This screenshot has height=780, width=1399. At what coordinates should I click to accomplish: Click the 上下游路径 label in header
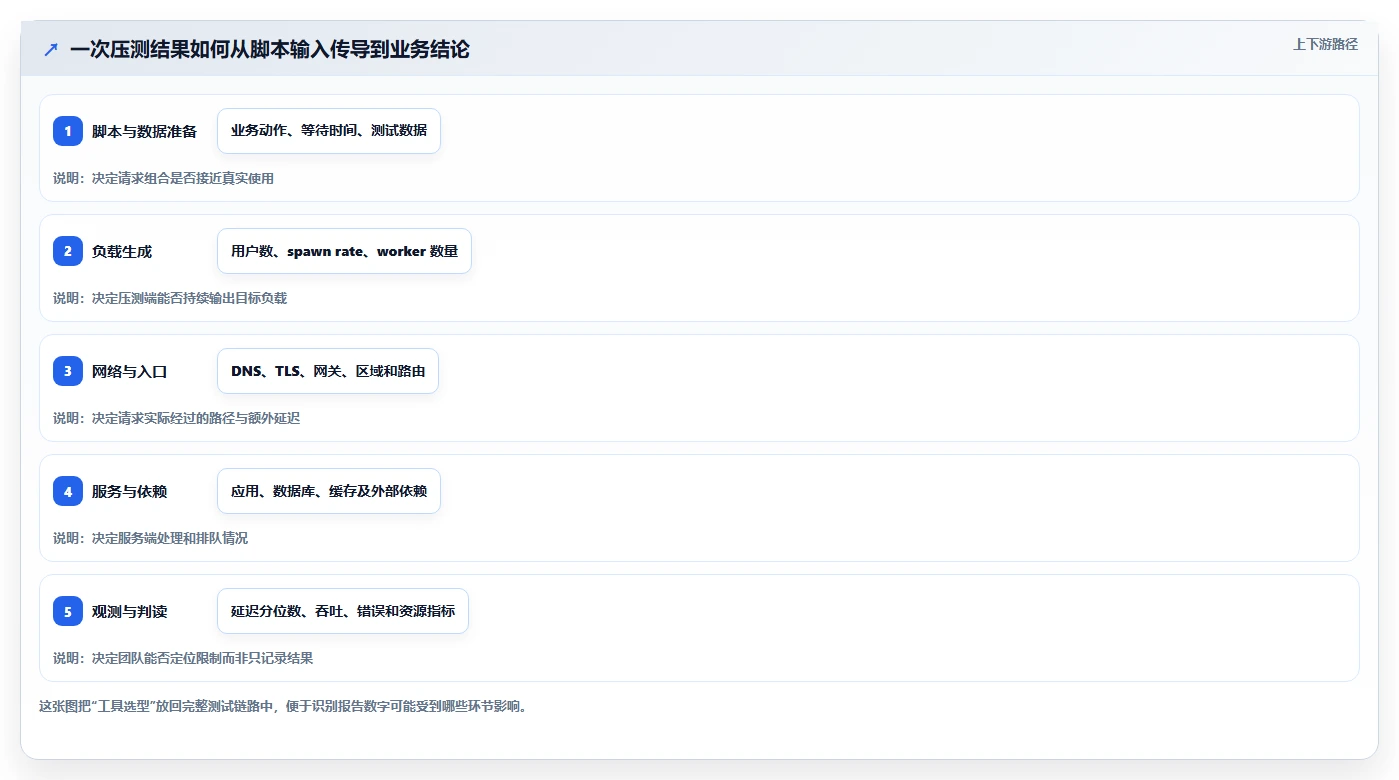pyautogui.click(x=1325, y=44)
